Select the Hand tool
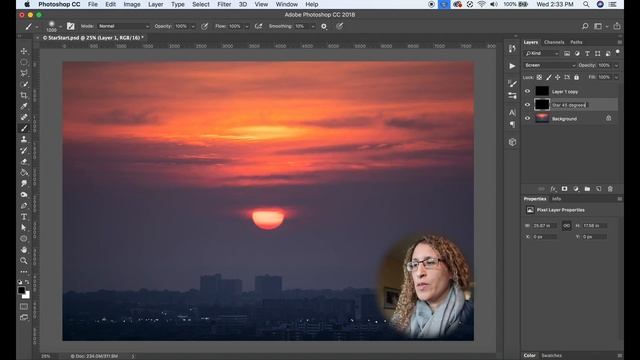Viewport: 640px width, 360px height. pos(24,250)
